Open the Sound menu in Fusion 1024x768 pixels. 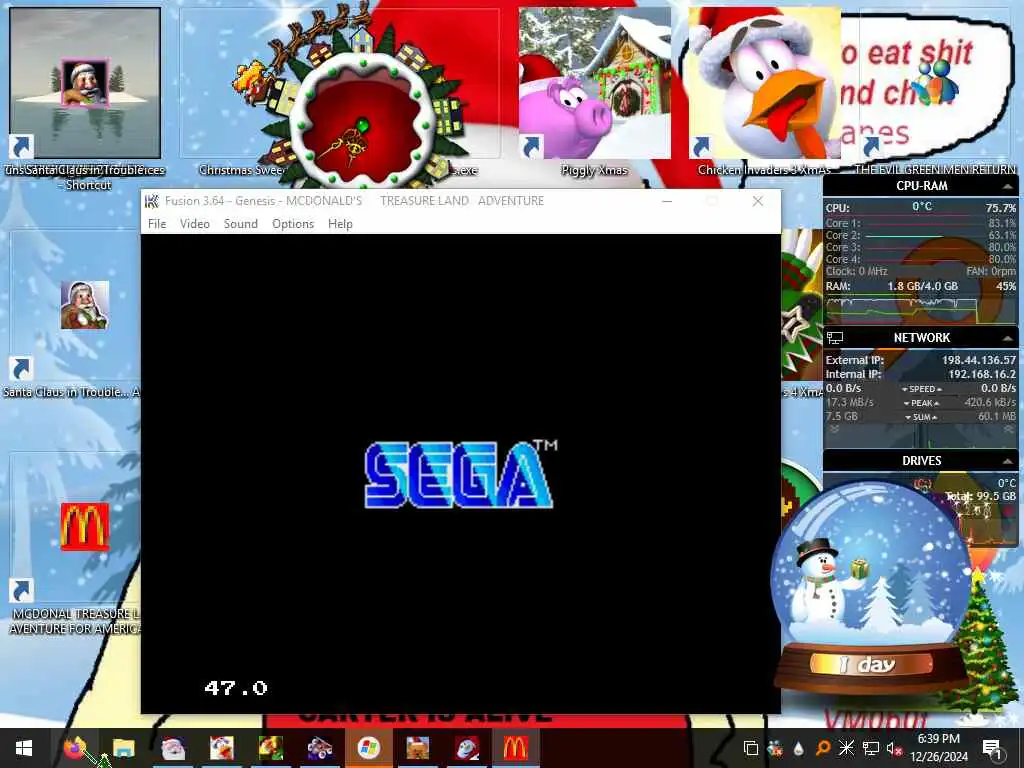[240, 223]
